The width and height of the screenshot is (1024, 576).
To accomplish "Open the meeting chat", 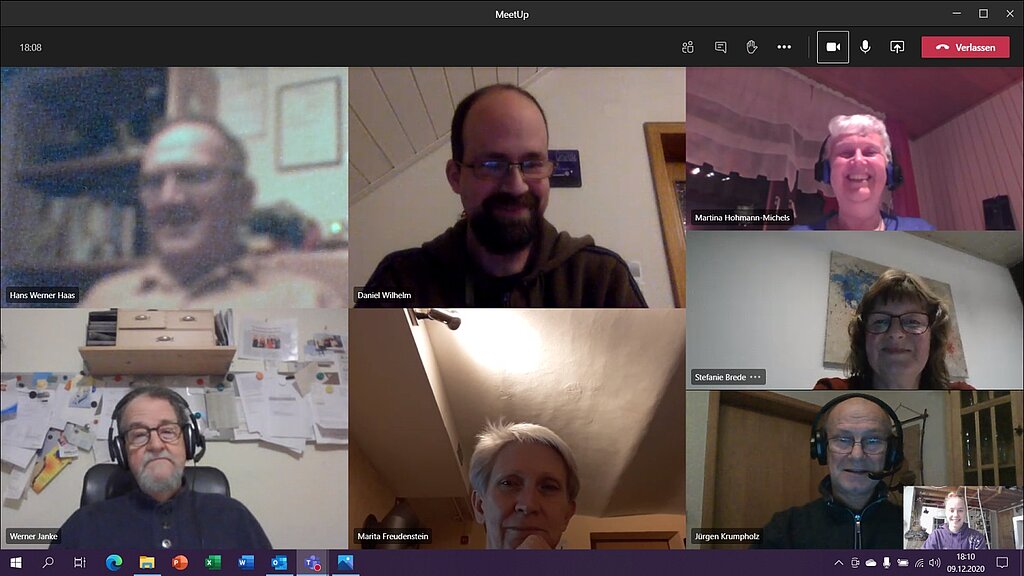I will pyautogui.click(x=720, y=47).
